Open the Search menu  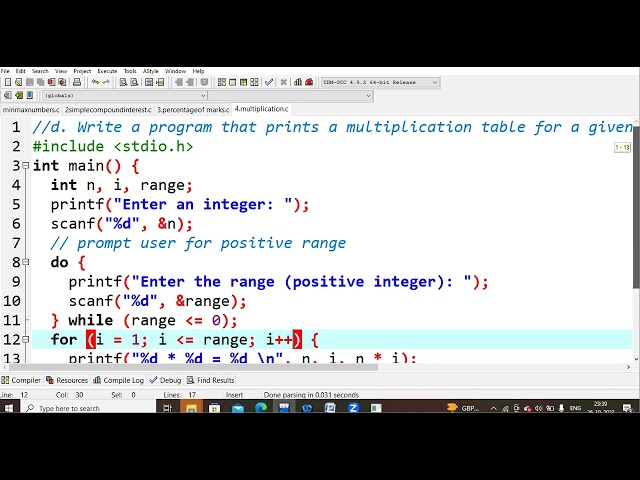tap(40, 71)
